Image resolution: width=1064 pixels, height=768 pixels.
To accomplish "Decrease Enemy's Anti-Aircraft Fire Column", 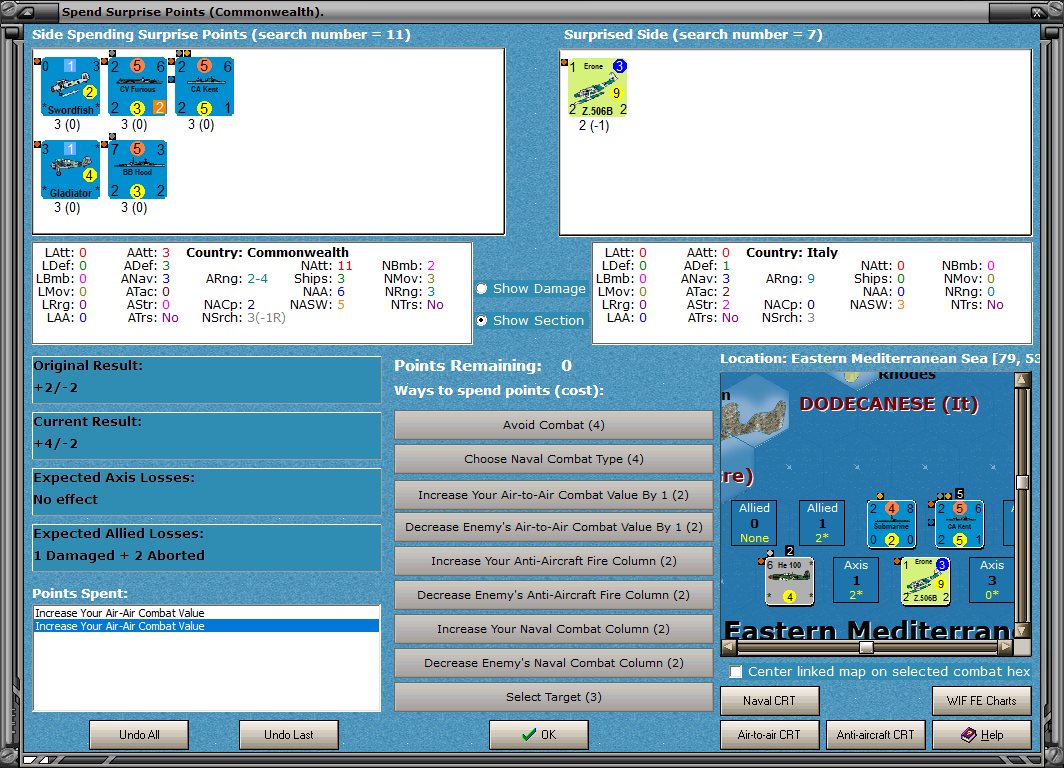I will point(554,594).
